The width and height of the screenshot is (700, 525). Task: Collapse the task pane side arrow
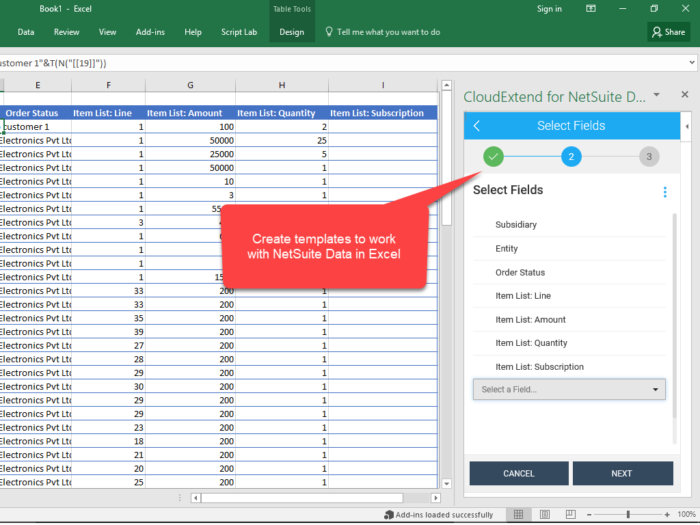click(x=687, y=126)
